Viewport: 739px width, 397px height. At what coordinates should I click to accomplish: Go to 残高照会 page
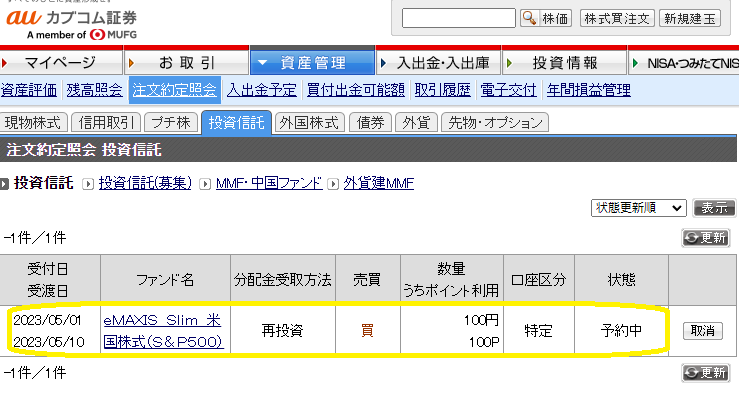click(x=94, y=90)
